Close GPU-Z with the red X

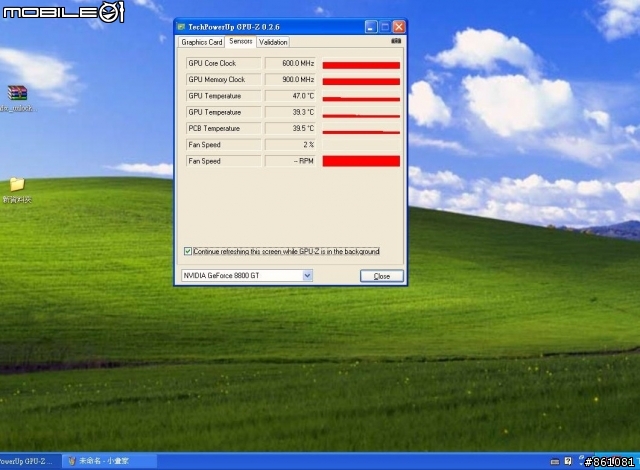[399, 27]
